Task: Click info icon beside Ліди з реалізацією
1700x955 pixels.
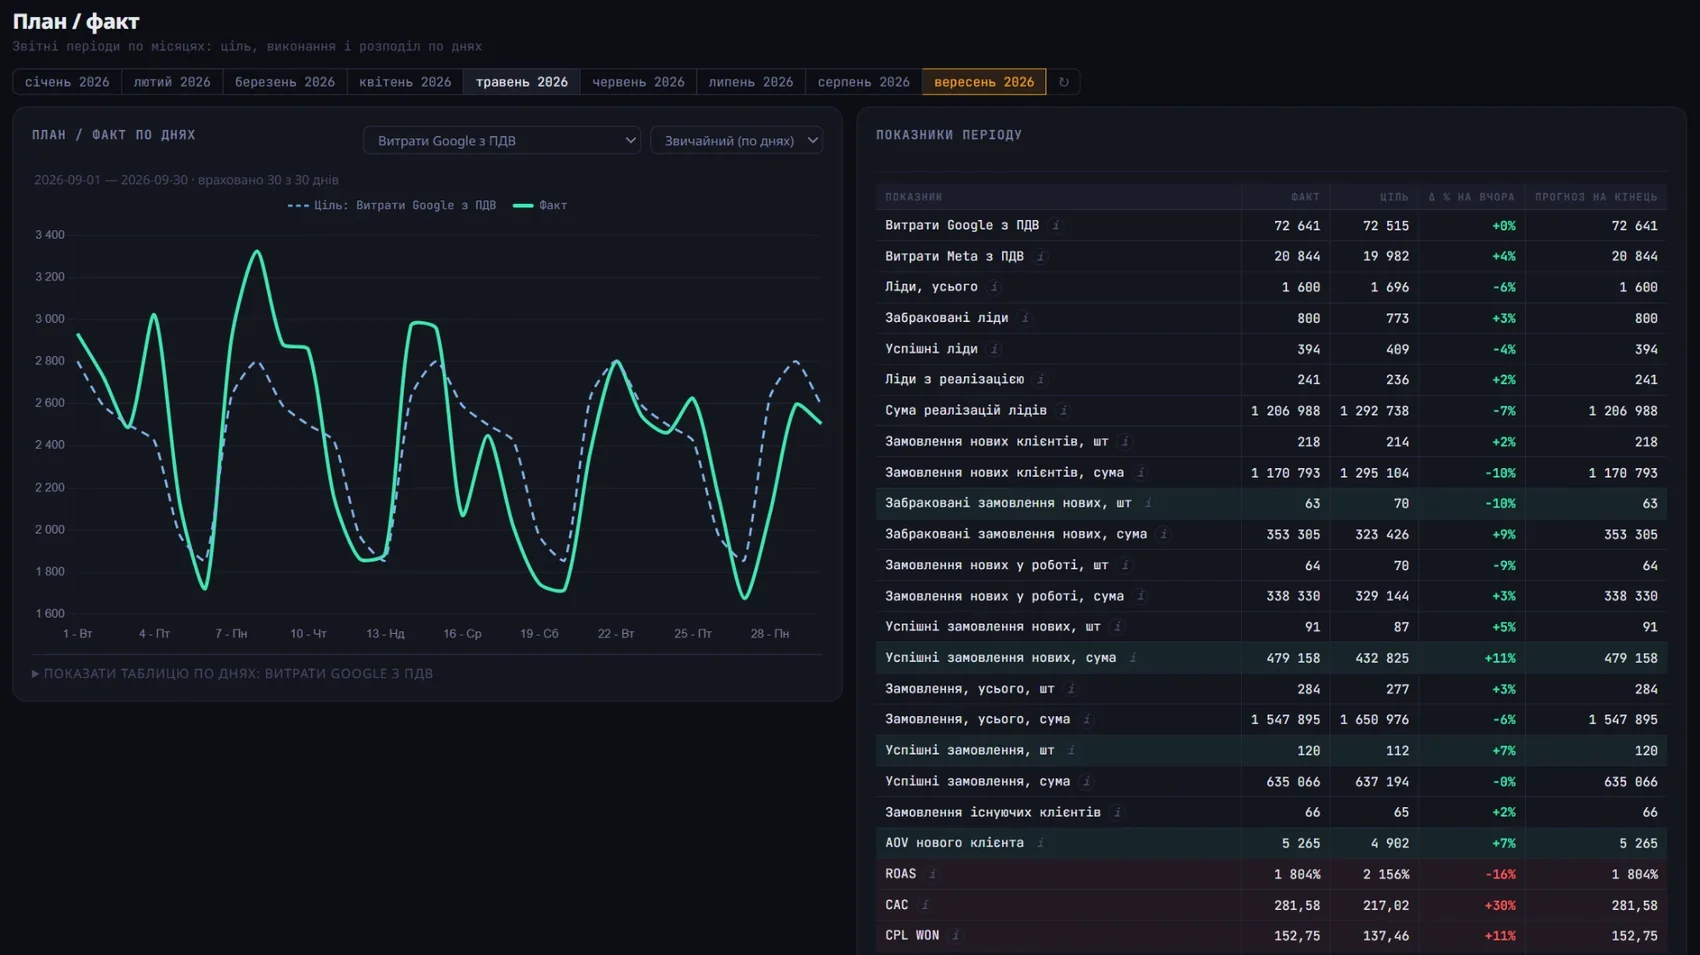Action: pos(1041,380)
